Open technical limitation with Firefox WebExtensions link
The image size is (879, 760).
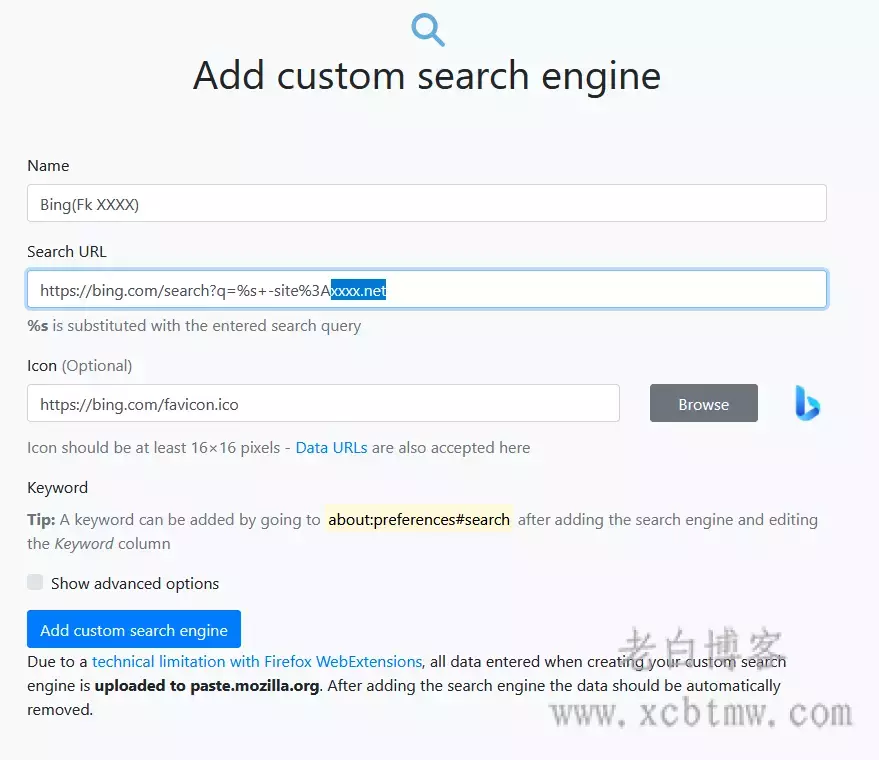pos(257,662)
